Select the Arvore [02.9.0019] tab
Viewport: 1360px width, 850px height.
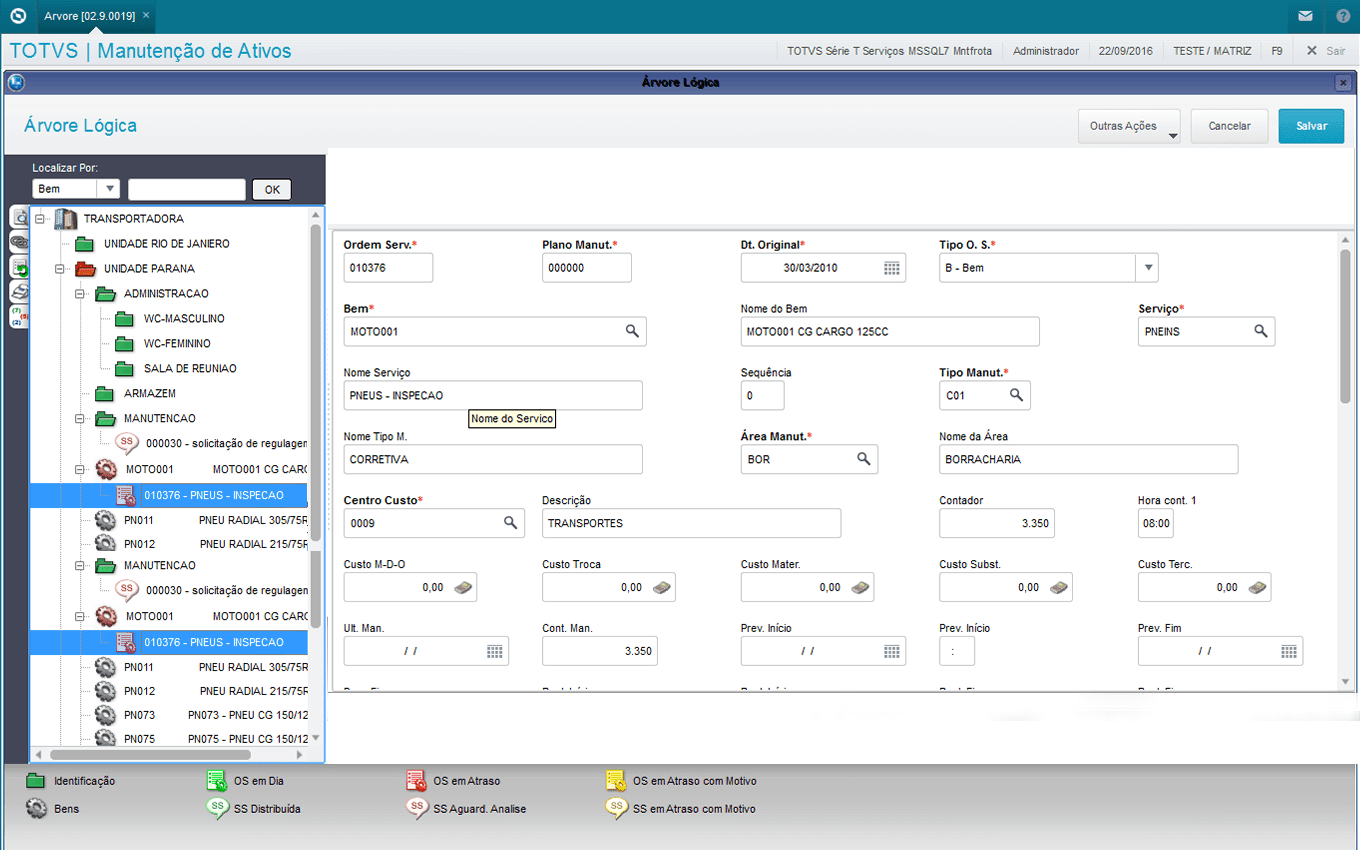[x=89, y=16]
